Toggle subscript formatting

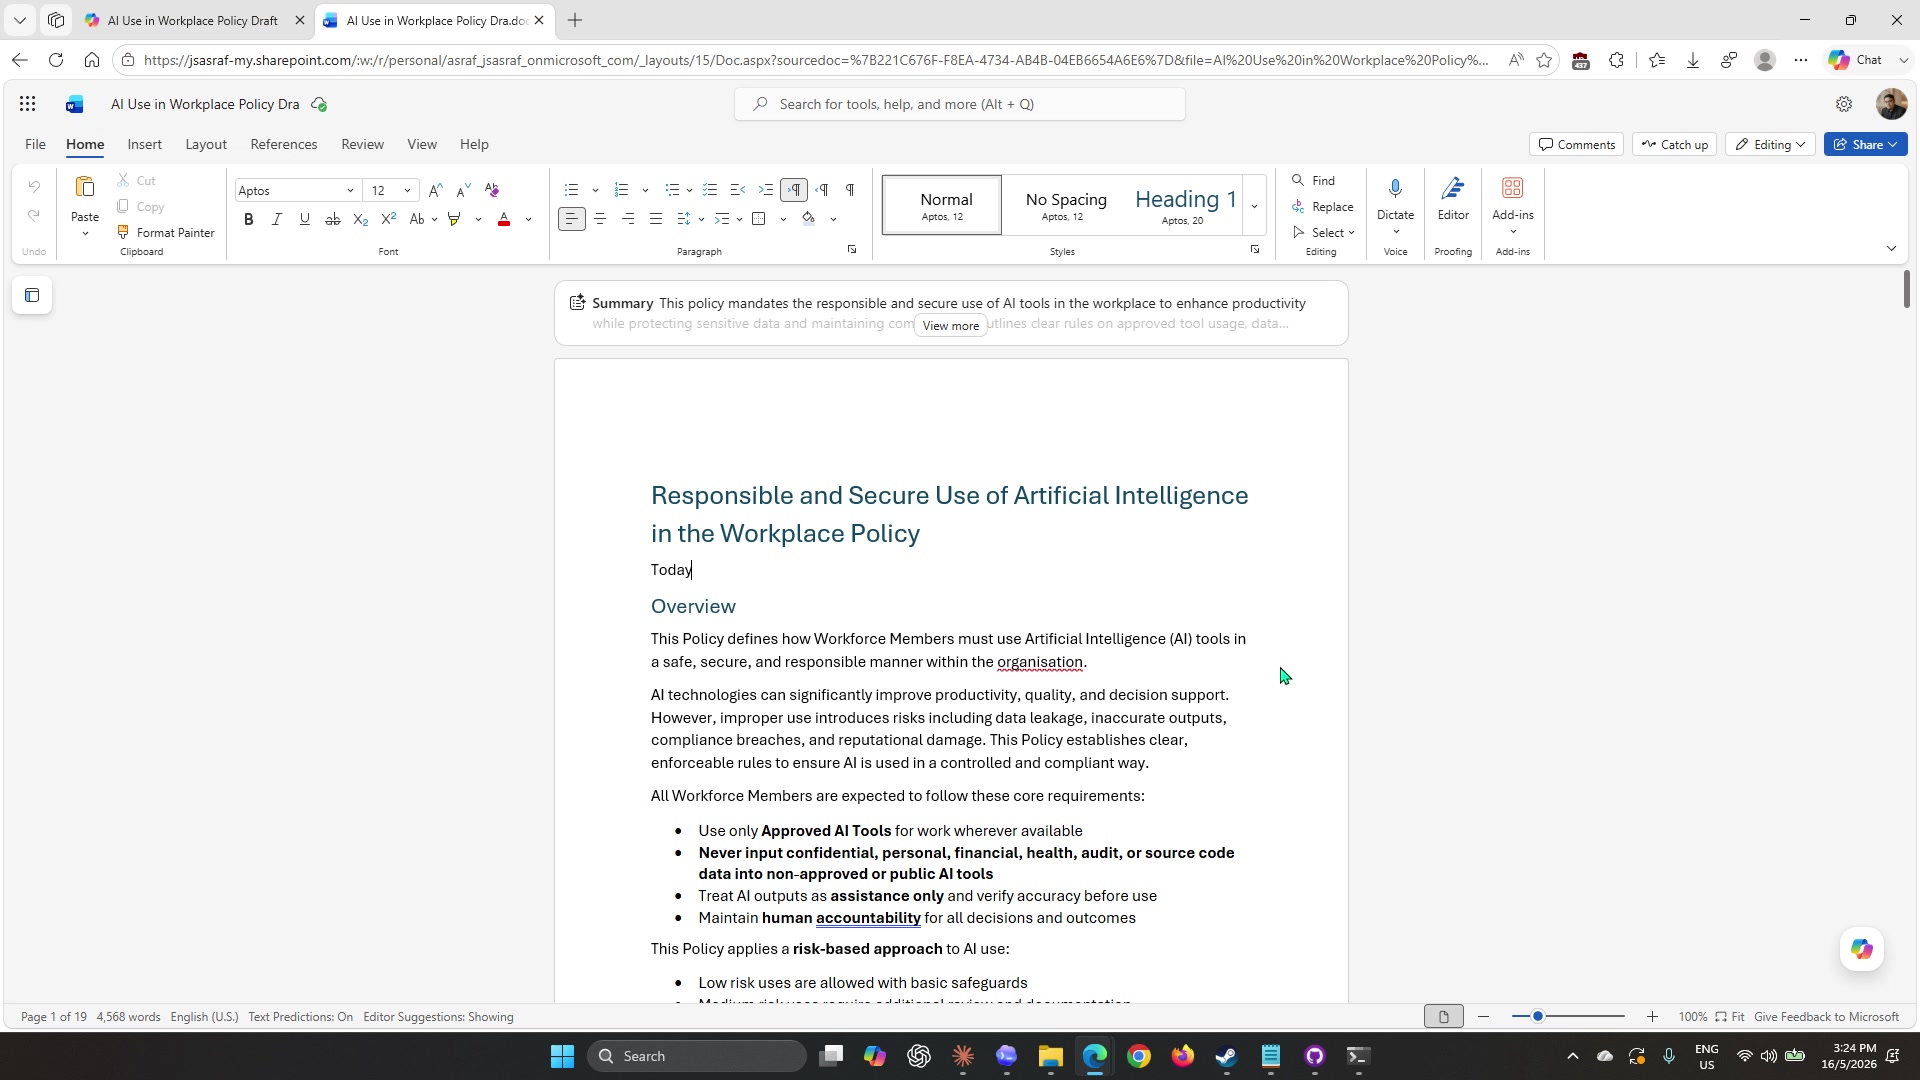click(361, 219)
